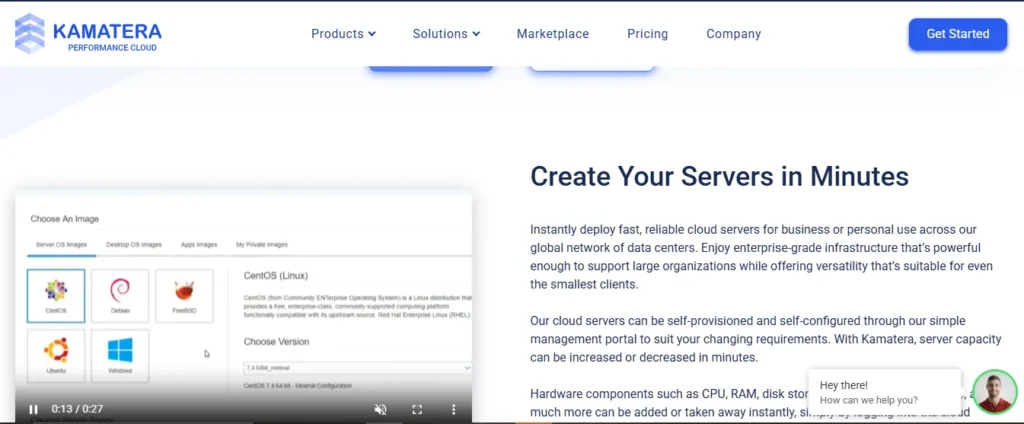
Task: Unmute the video sound
Action: [x=380, y=409]
